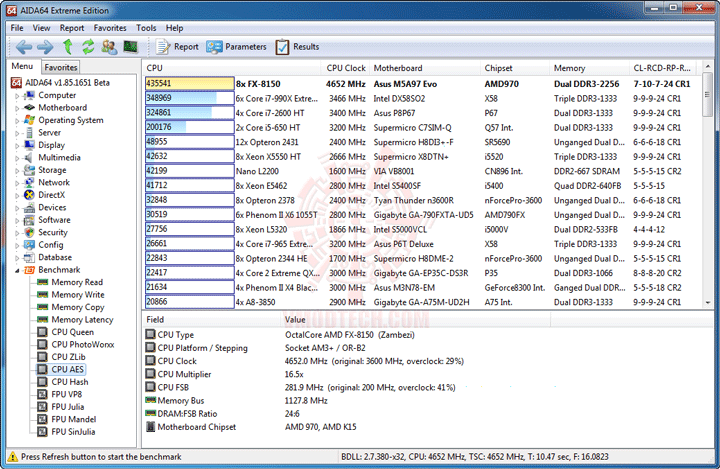Open the Memory Latency benchmark
Viewport: 720px width, 469px height.
click(82, 319)
